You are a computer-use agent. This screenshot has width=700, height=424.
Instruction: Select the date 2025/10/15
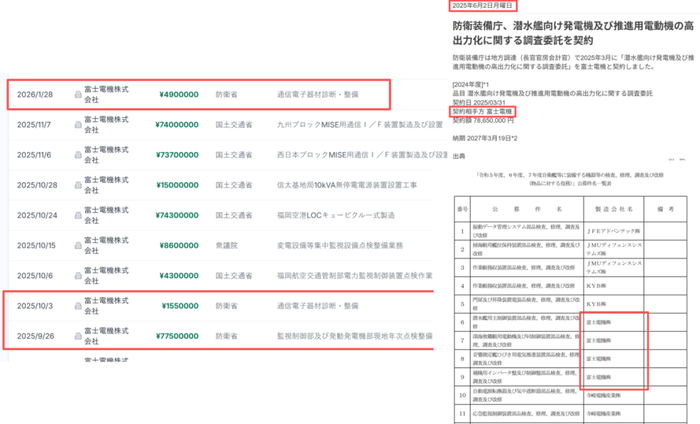pos(36,245)
